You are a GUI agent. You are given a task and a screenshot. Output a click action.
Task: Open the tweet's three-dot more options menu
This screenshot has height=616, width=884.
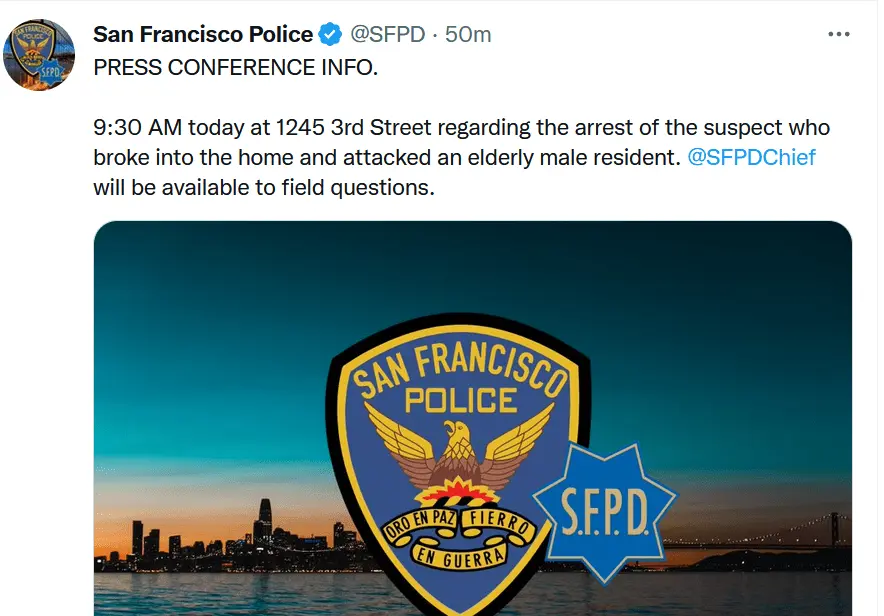[839, 34]
